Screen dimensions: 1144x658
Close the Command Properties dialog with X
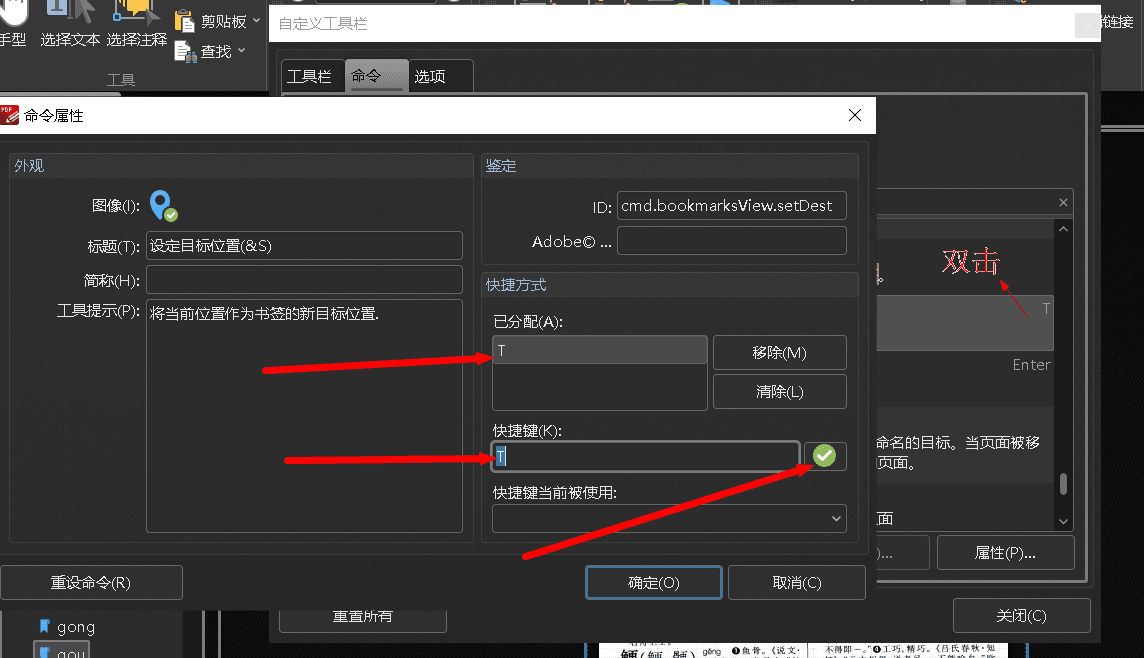[854, 115]
